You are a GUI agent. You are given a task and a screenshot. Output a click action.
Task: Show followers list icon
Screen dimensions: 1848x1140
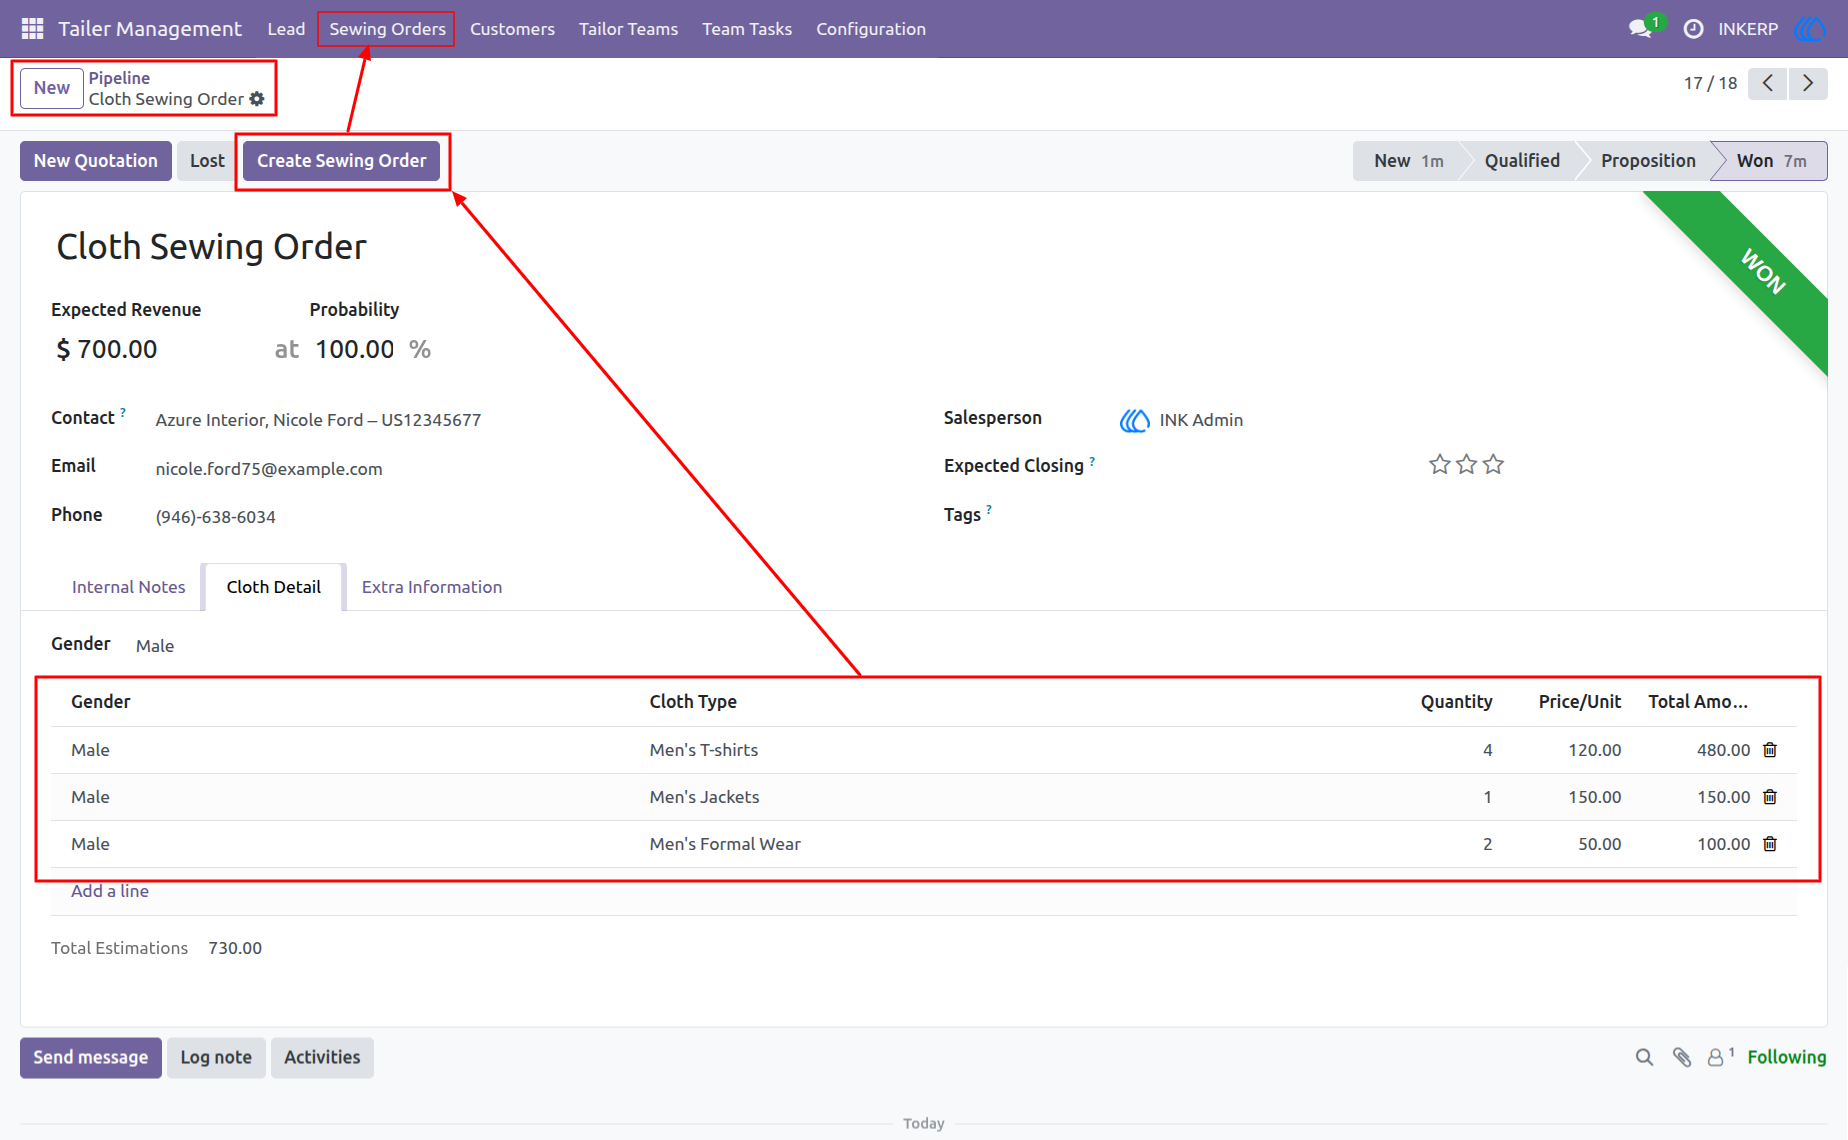(1720, 1057)
